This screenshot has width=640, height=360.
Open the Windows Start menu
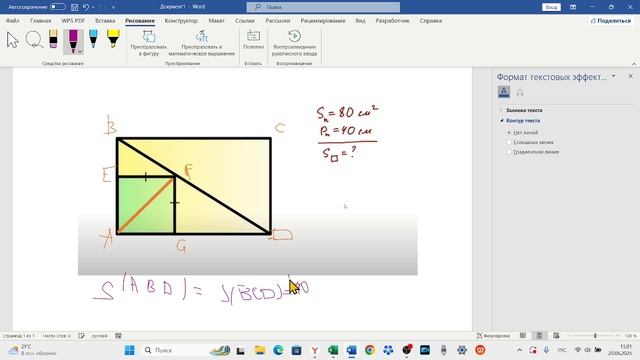[129, 350]
